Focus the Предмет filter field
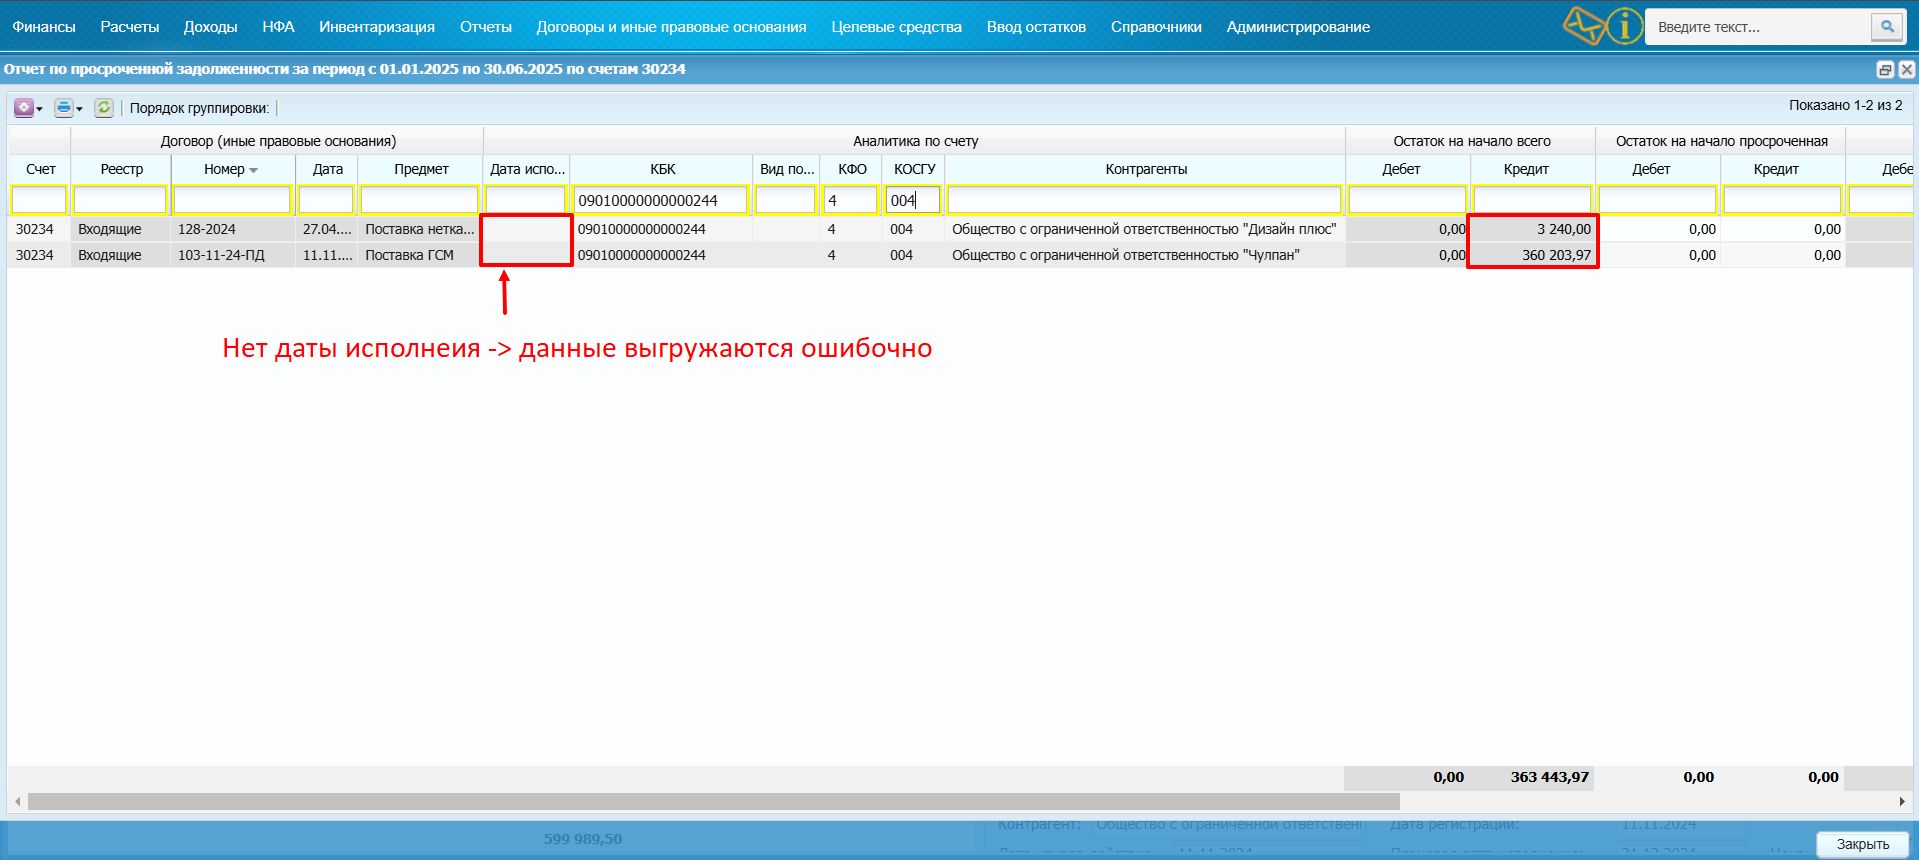This screenshot has width=1919, height=860. [x=420, y=200]
